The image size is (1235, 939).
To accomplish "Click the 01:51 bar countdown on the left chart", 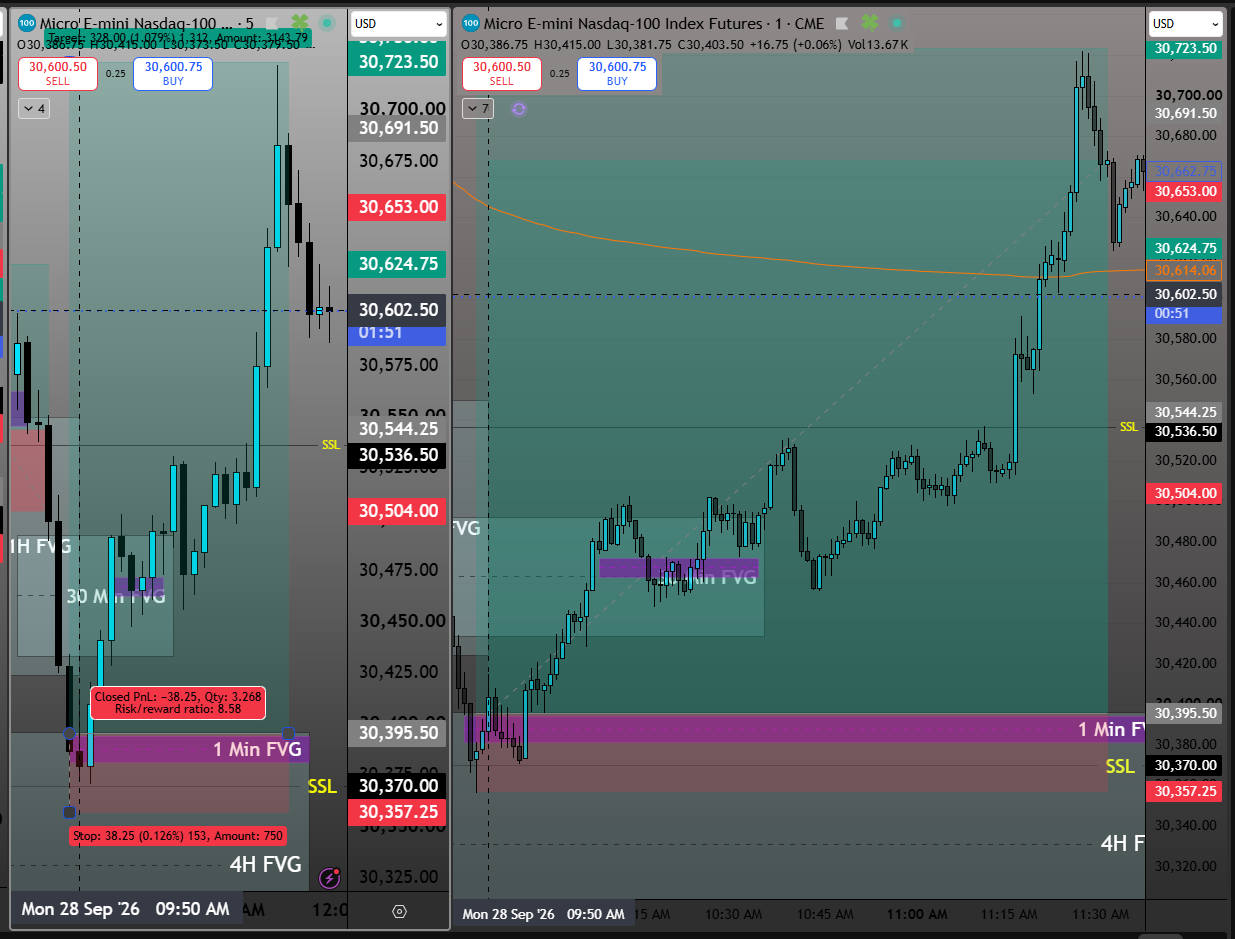I will pyautogui.click(x=399, y=333).
